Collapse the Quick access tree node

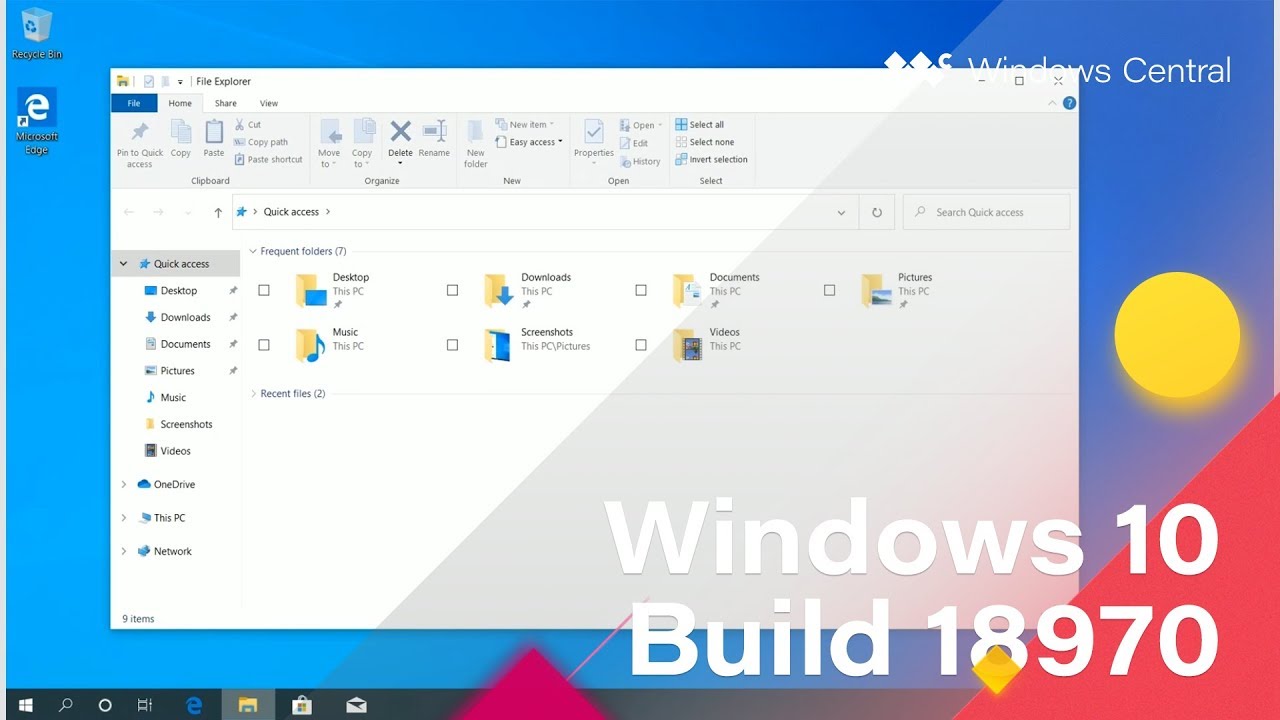point(124,264)
